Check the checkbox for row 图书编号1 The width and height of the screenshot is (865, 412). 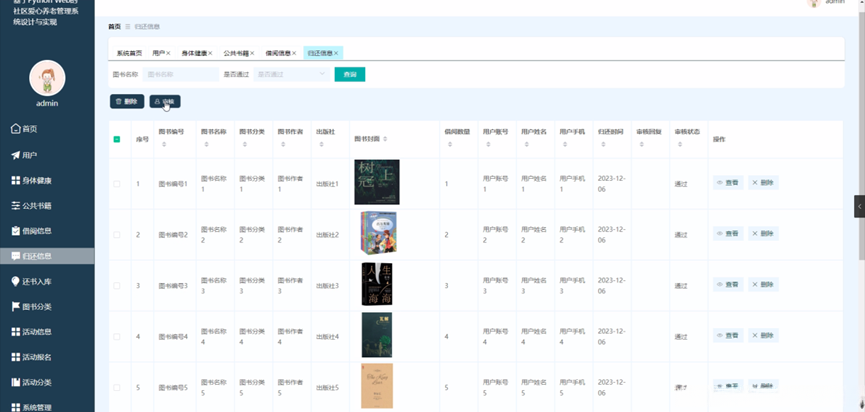click(x=117, y=184)
